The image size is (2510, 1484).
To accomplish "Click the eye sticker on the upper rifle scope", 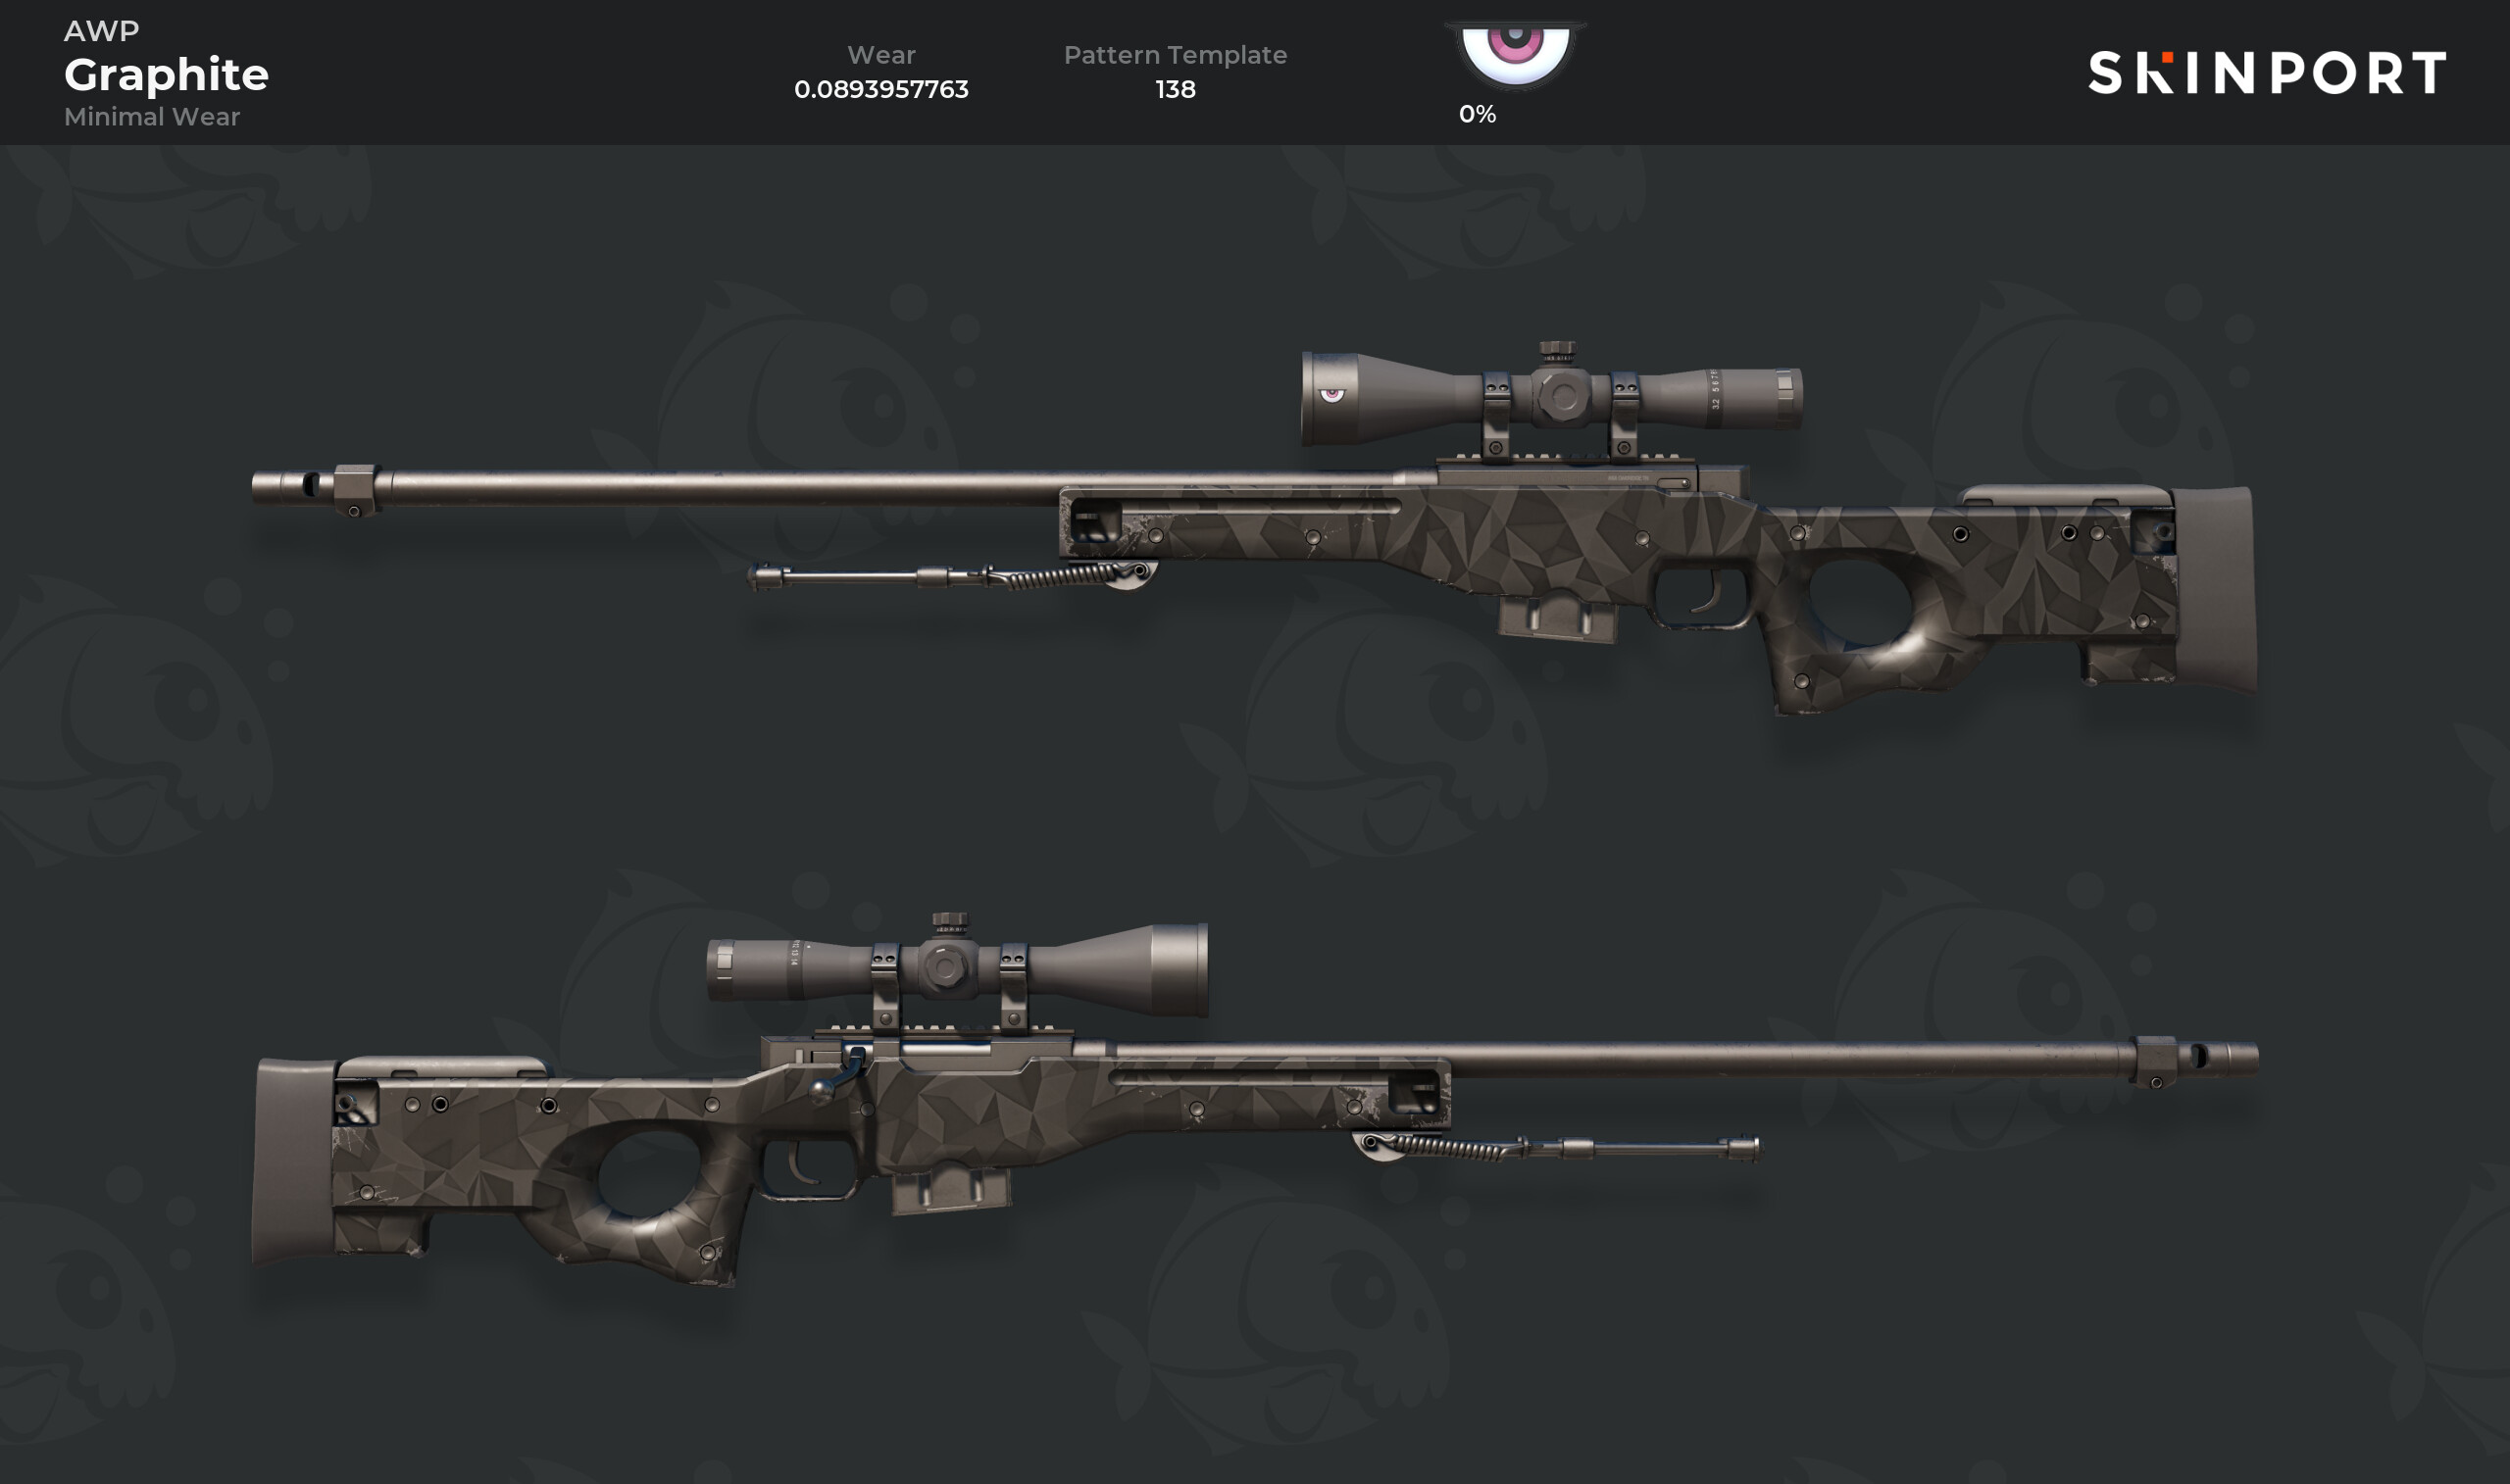I will (x=1332, y=394).
